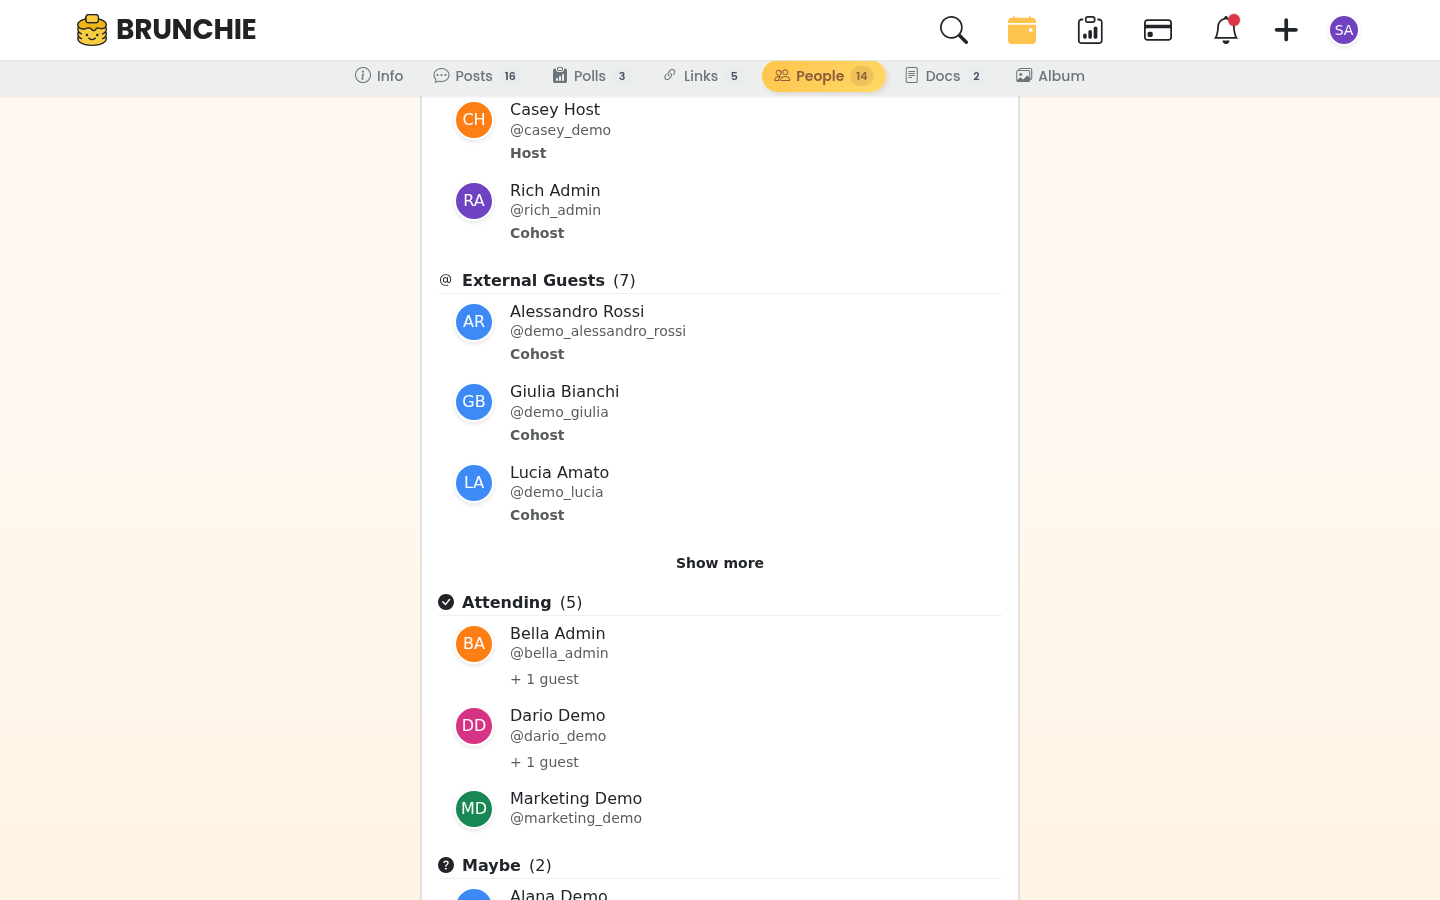The height and width of the screenshot is (900, 1440).
Task: Open Lucia Amato's profile name
Action: point(559,472)
